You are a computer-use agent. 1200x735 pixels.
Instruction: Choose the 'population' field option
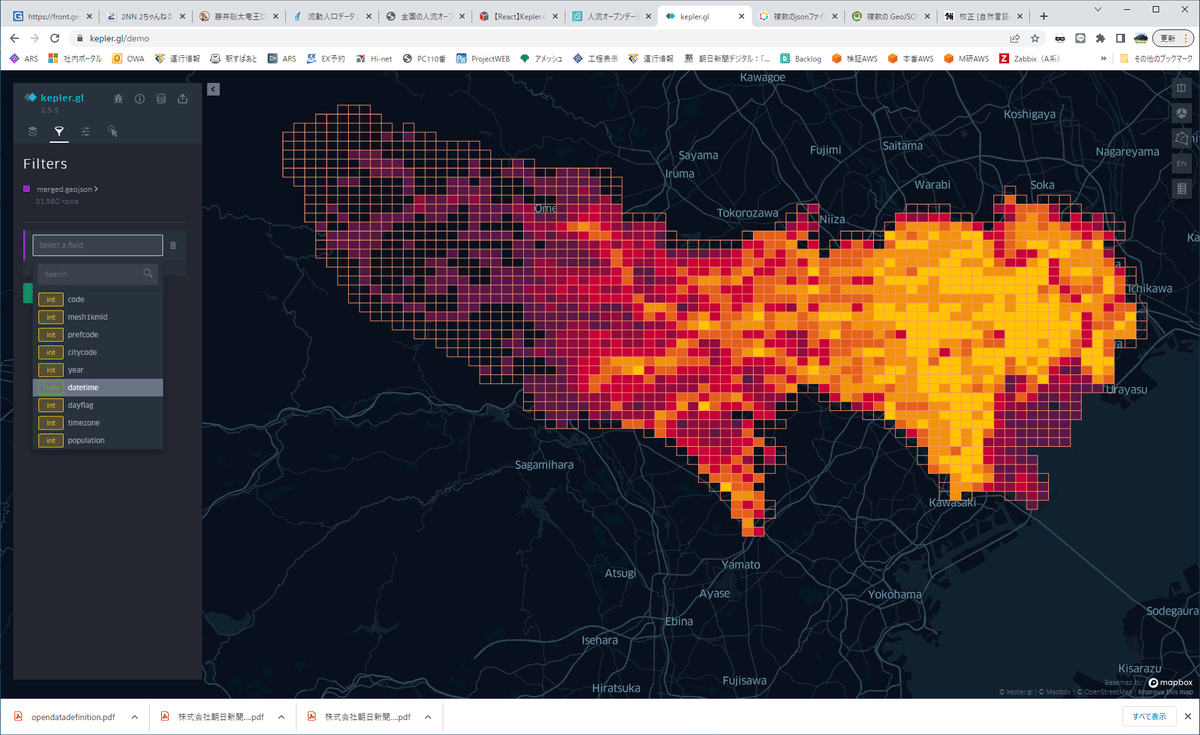[x=97, y=440]
